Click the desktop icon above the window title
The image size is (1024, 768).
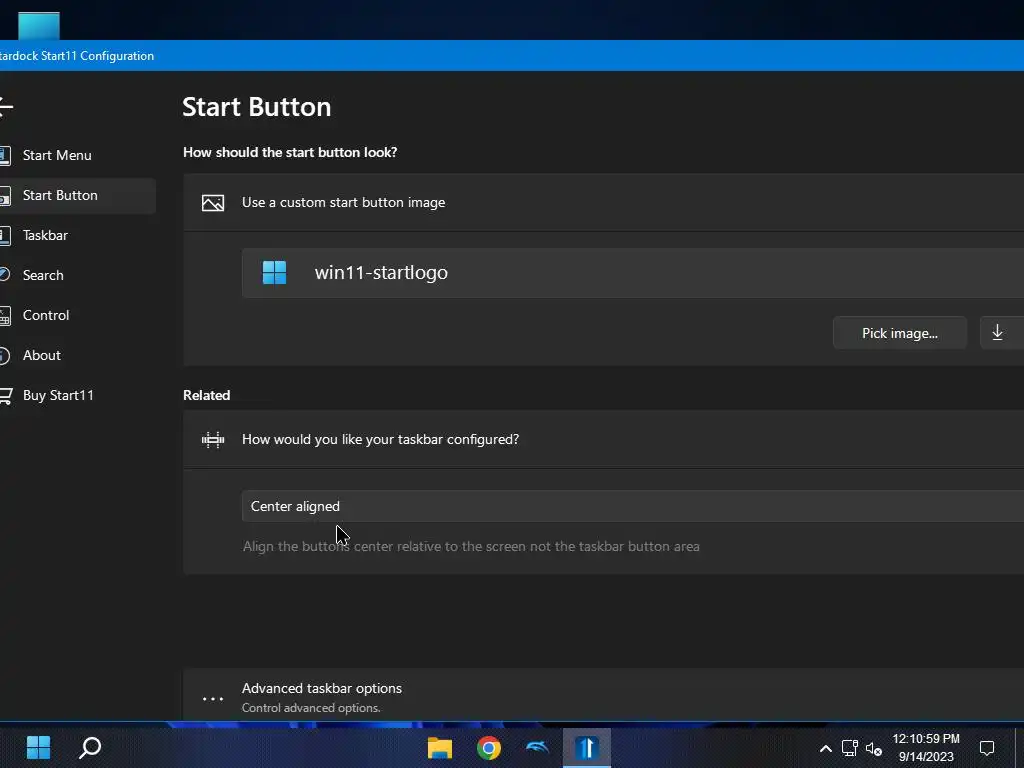pos(39,26)
